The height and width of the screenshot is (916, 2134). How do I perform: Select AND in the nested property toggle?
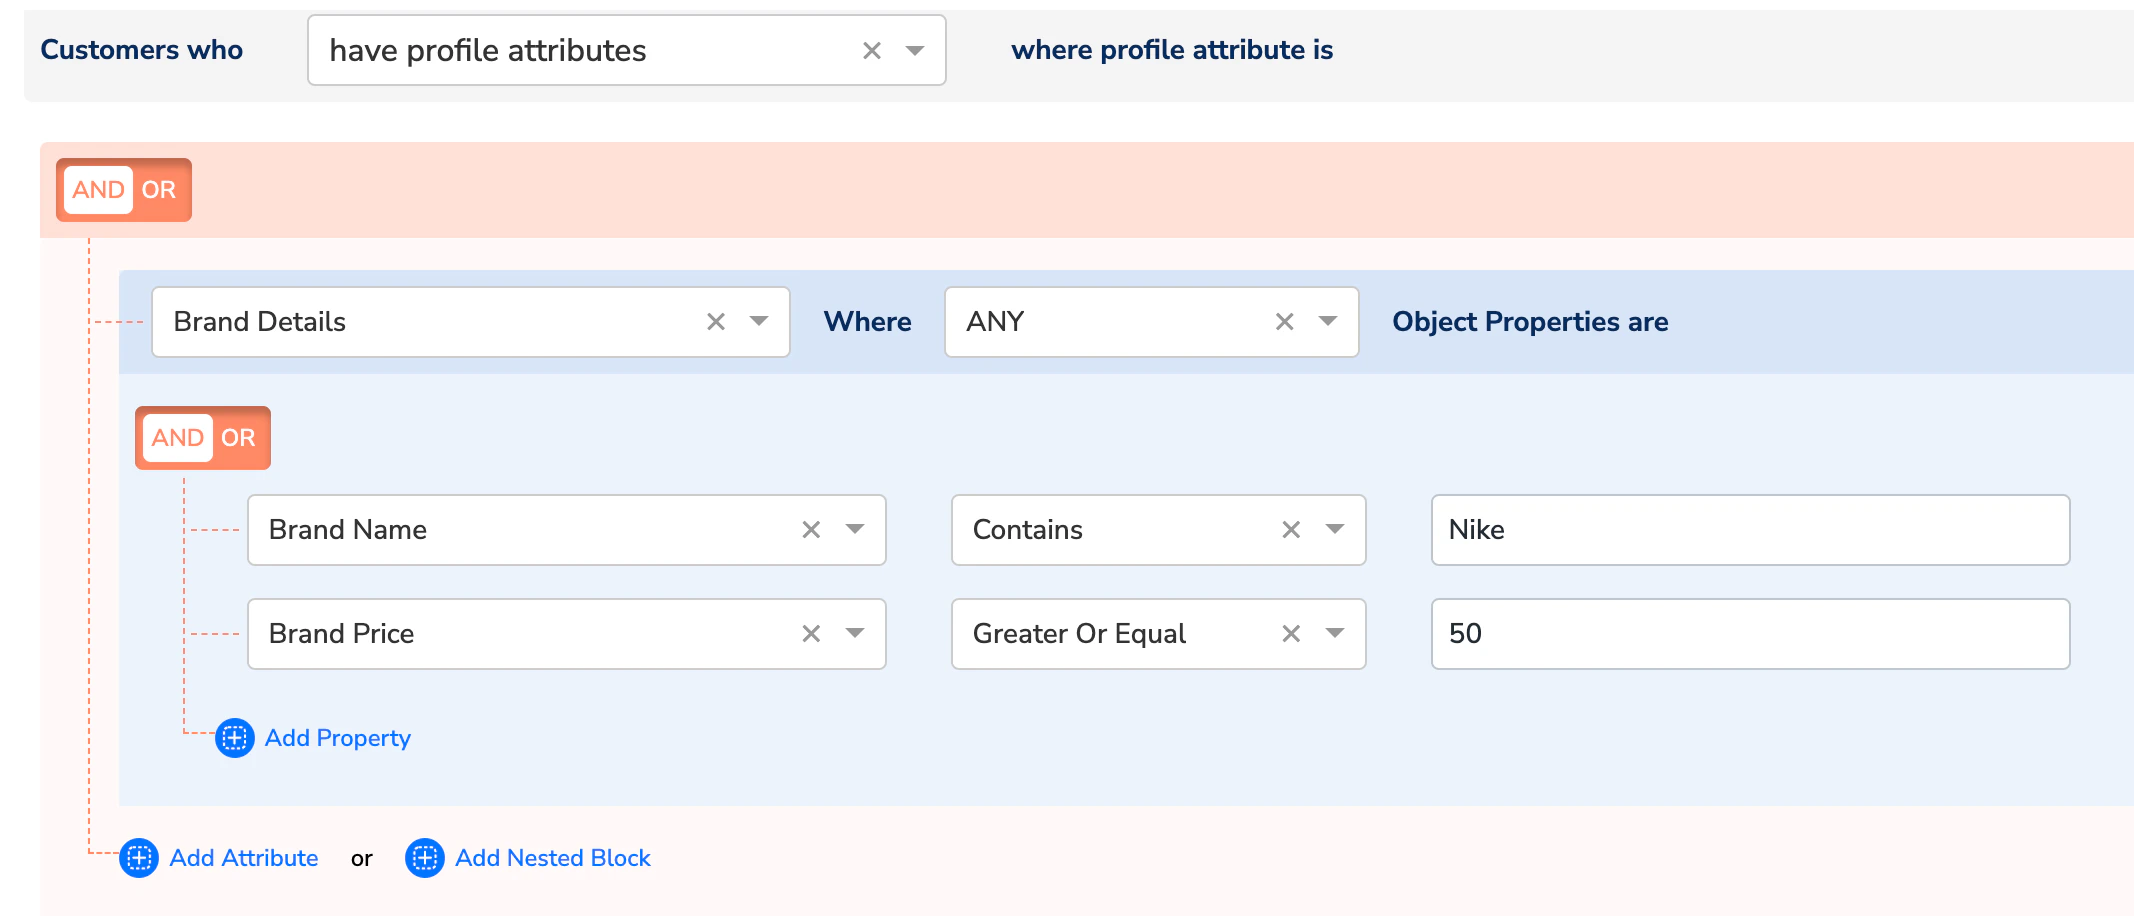click(178, 438)
